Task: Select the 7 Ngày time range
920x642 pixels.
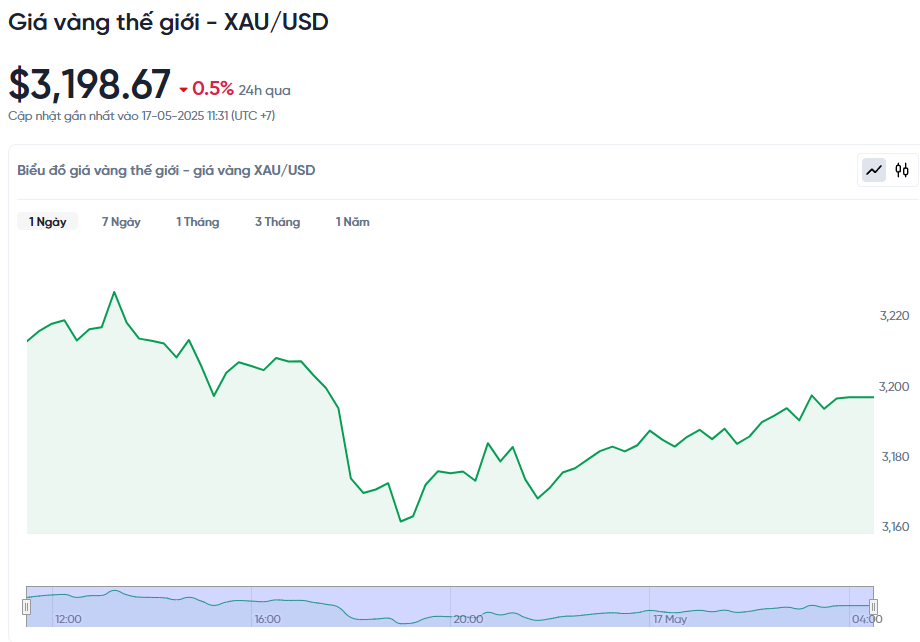Action: pyautogui.click(x=121, y=222)
